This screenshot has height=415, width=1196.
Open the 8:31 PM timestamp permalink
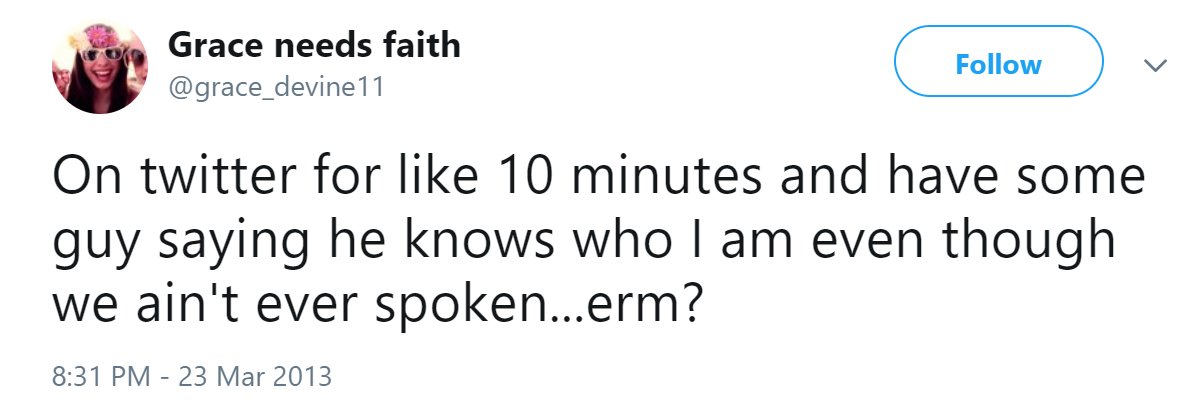(101, 376)
